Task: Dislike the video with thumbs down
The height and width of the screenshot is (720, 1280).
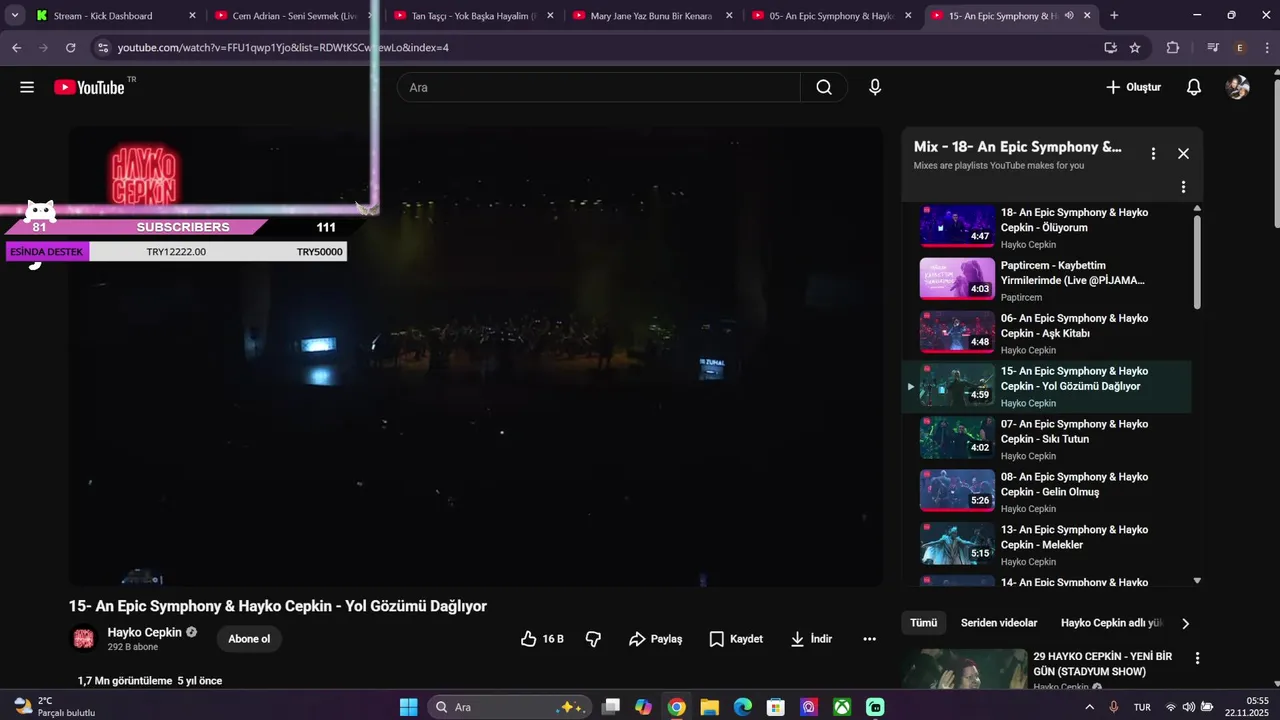Action: point(593,639)
